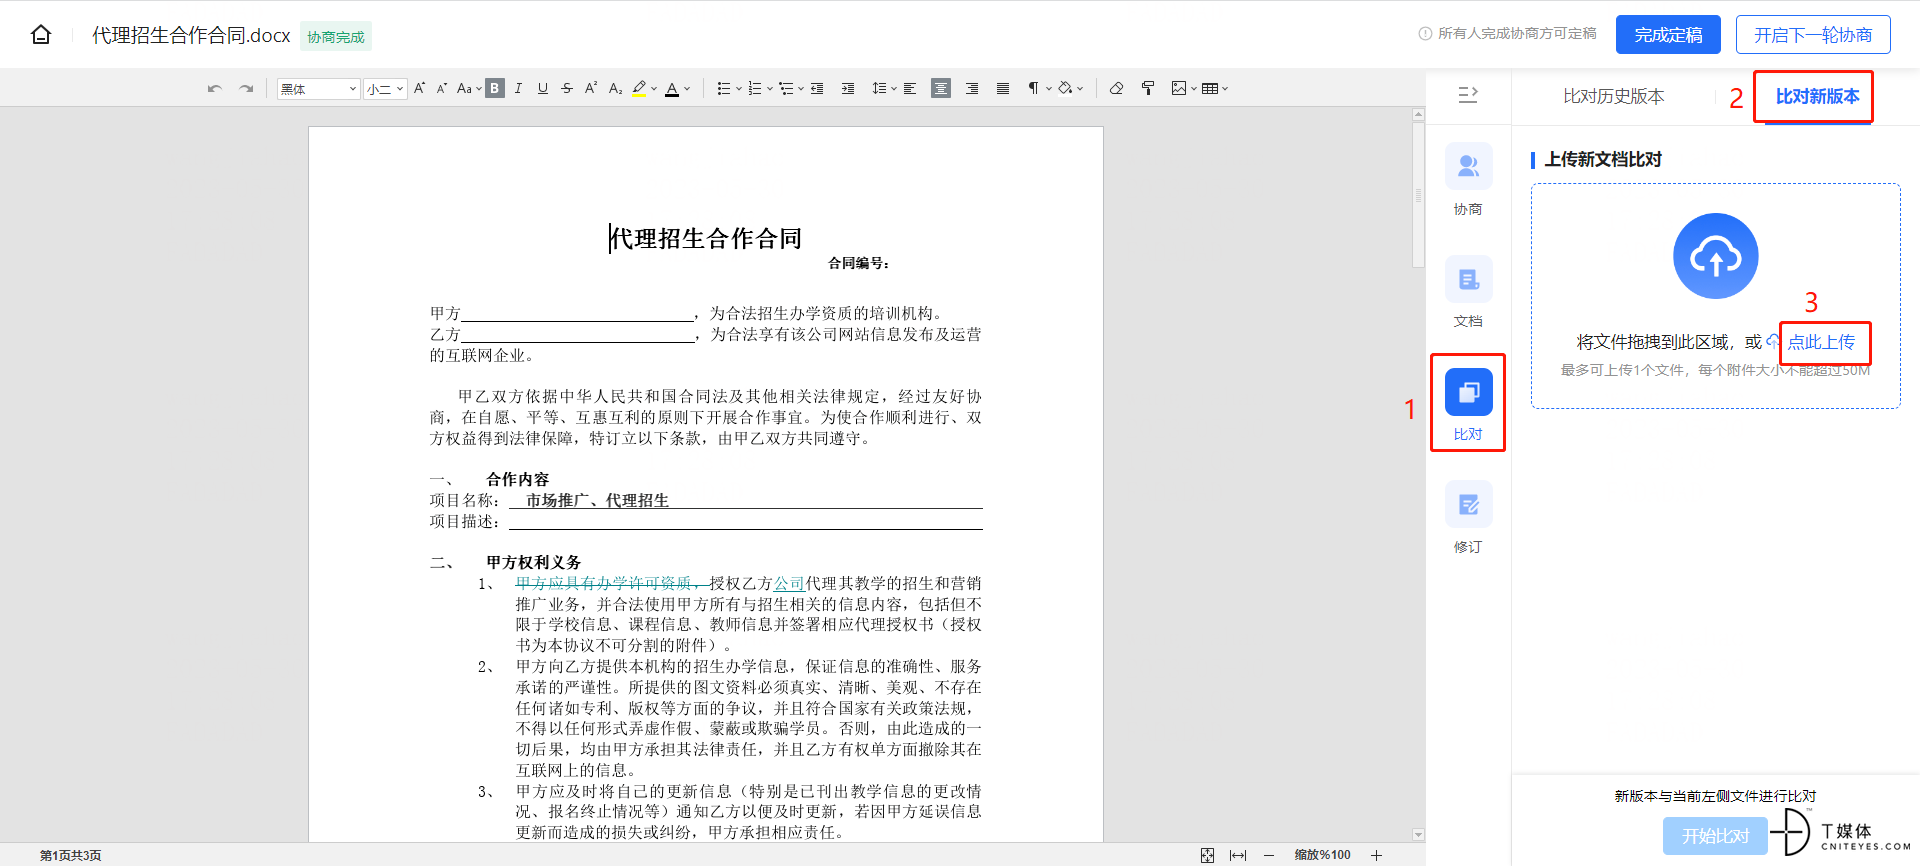Switch to 比对历史版本 tab
The image size is (1920, 866).
point(1613,96)
